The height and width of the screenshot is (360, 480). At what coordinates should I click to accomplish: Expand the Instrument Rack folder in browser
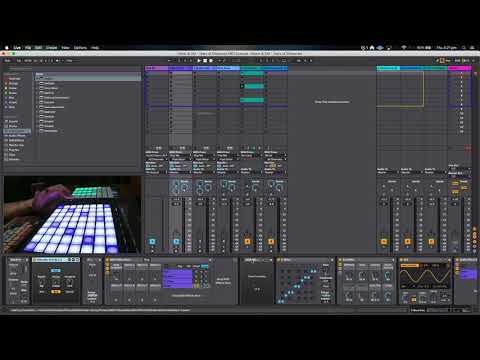[x=37, y=107]
